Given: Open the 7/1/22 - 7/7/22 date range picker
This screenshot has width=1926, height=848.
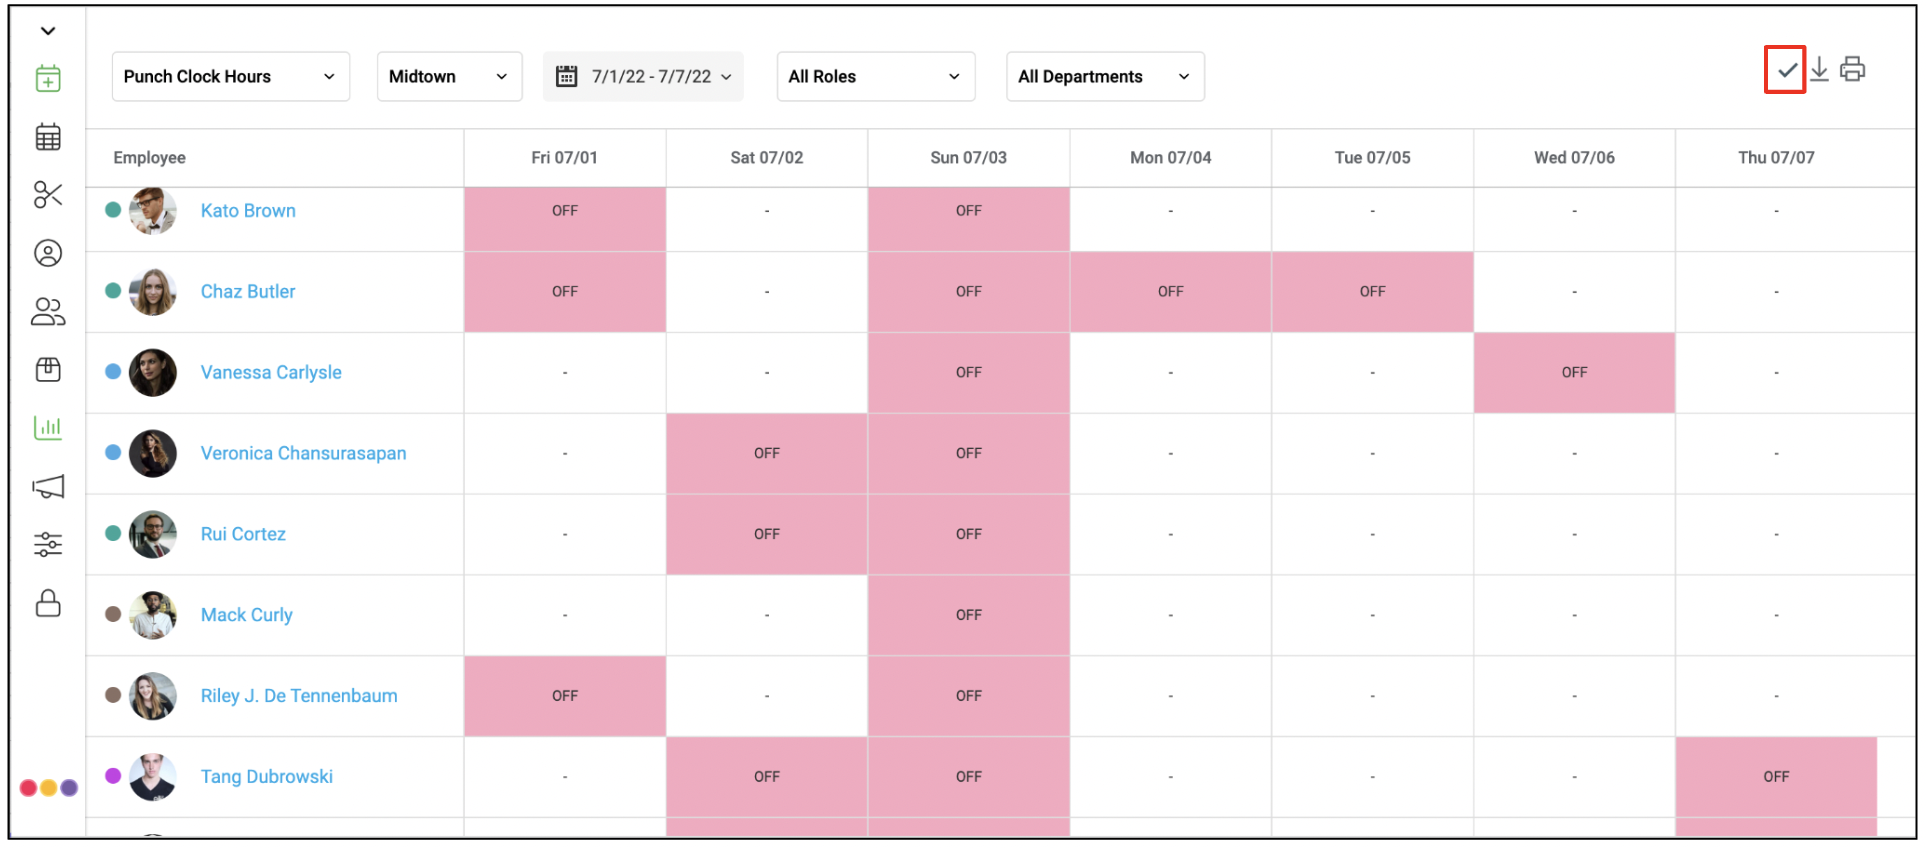Looking at the screenshot, I should coord(643,77).
